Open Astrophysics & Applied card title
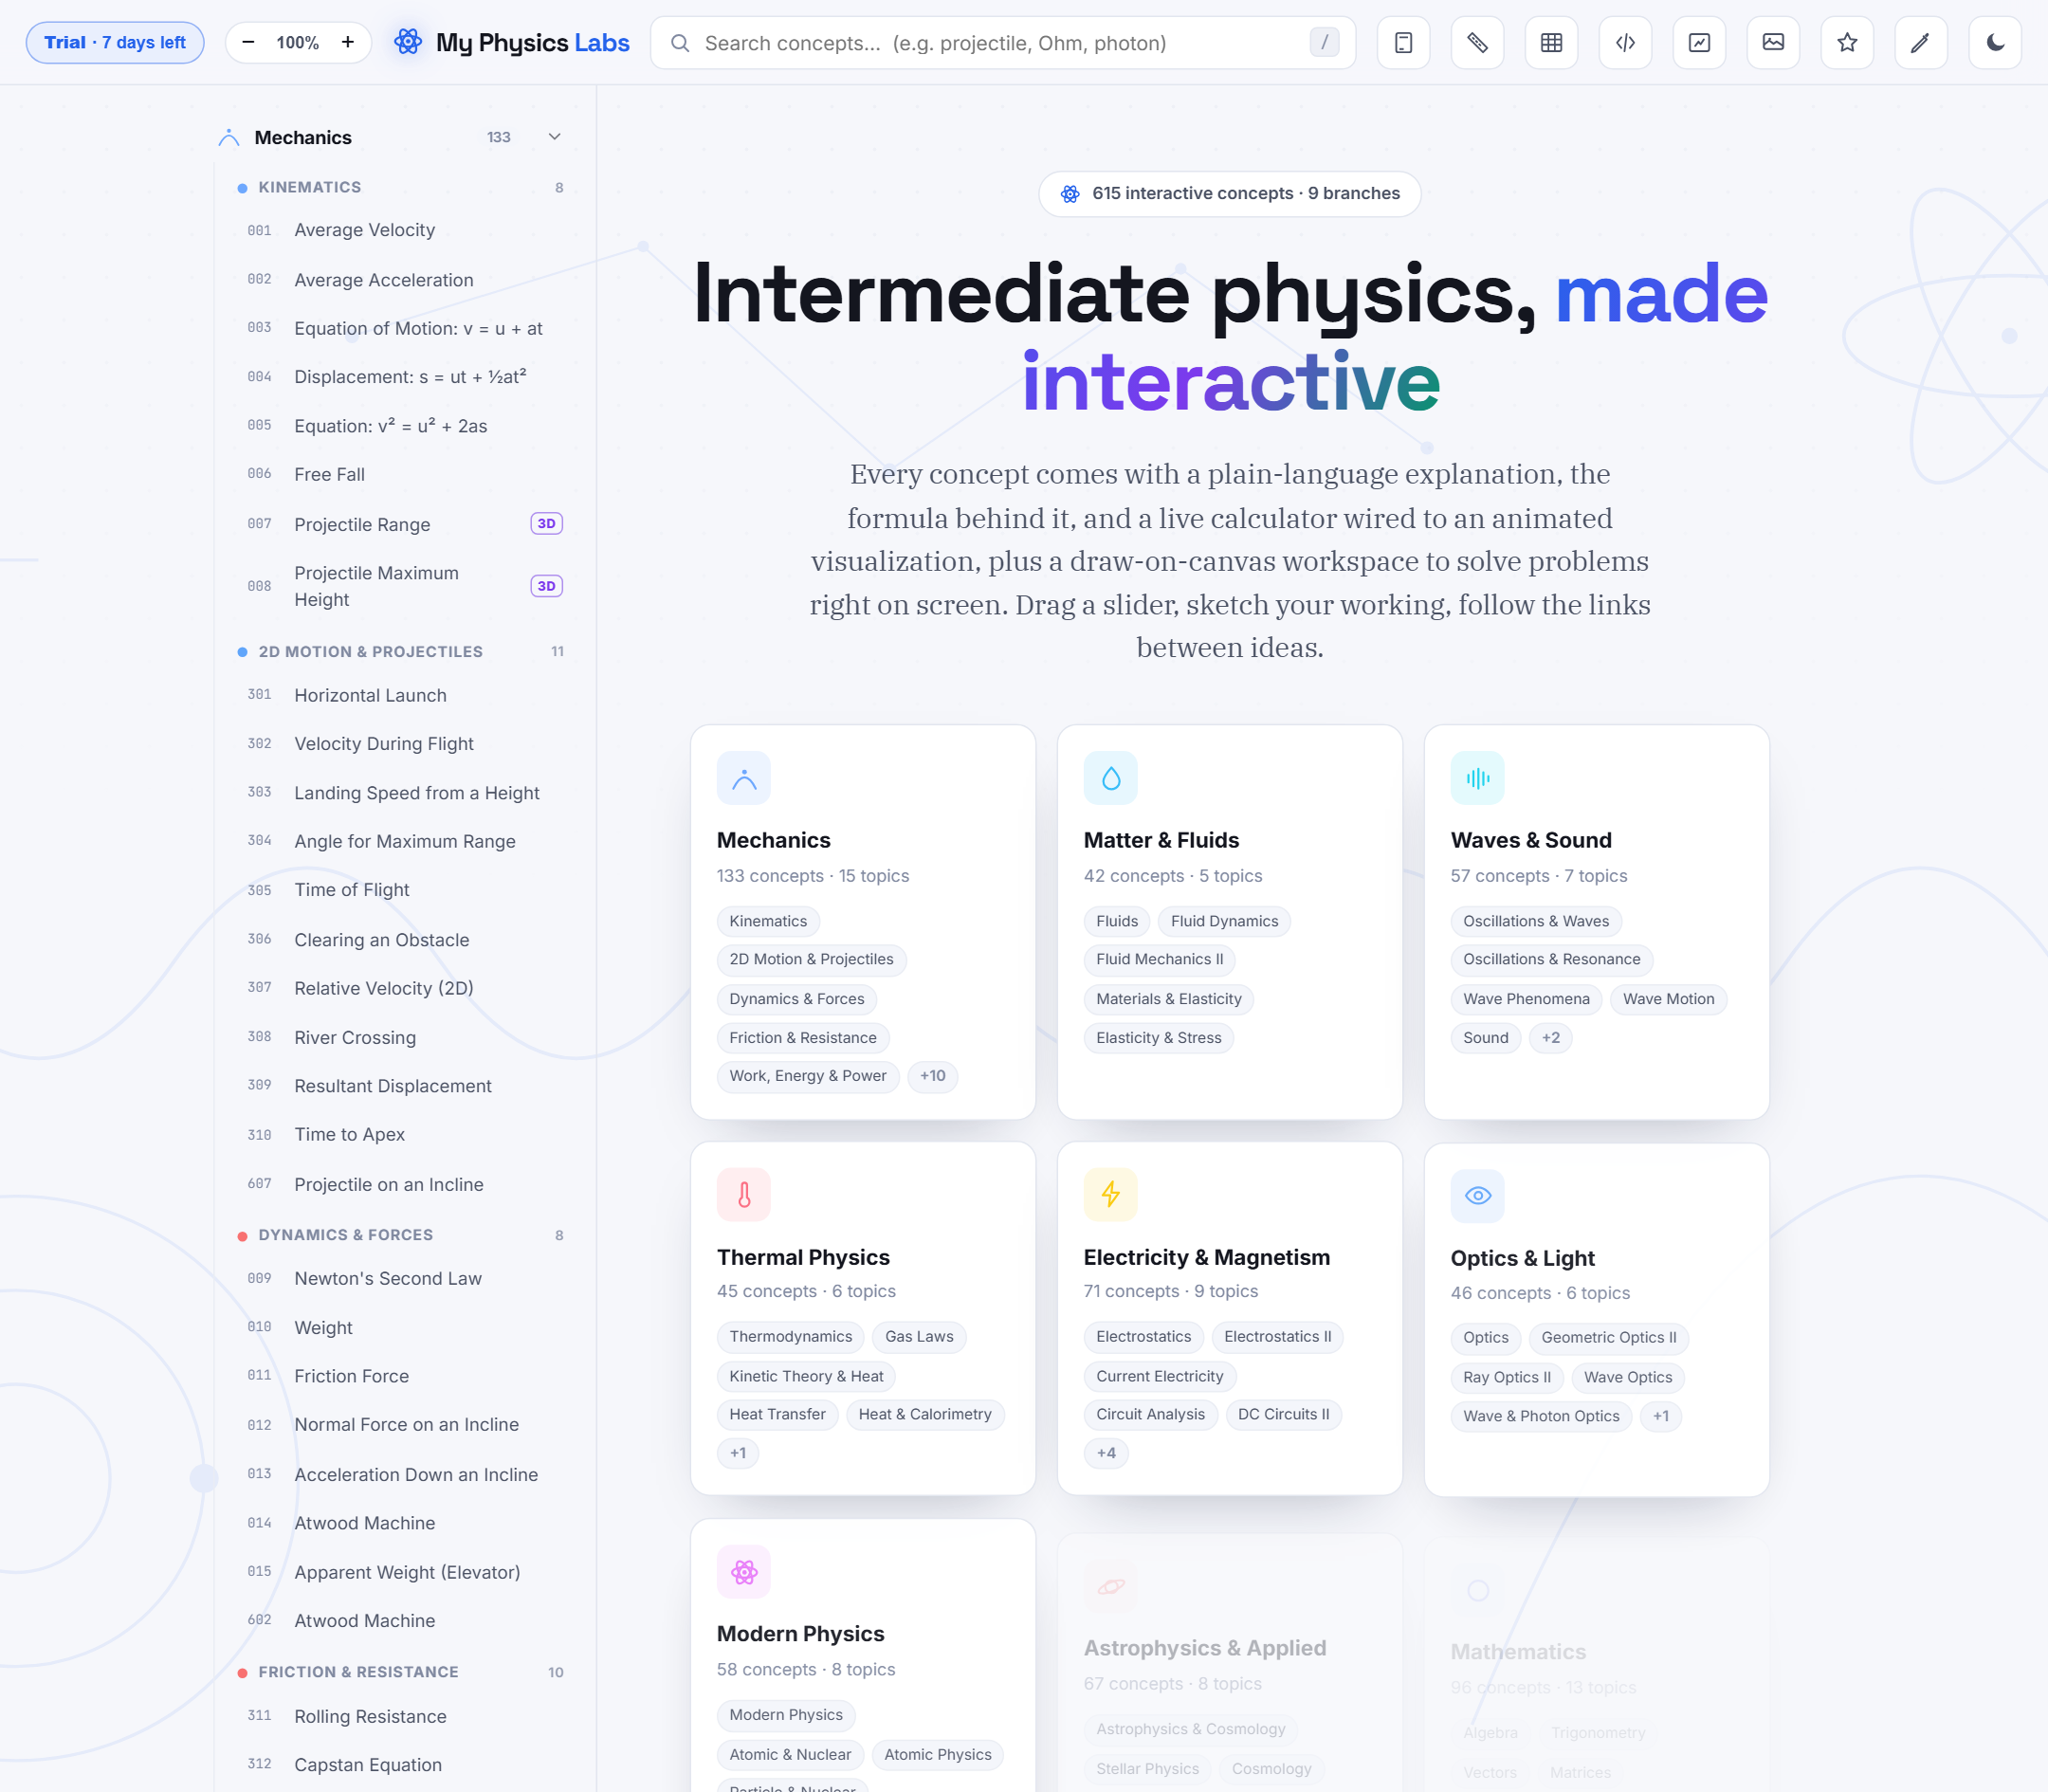 tap(1204, 1648)
